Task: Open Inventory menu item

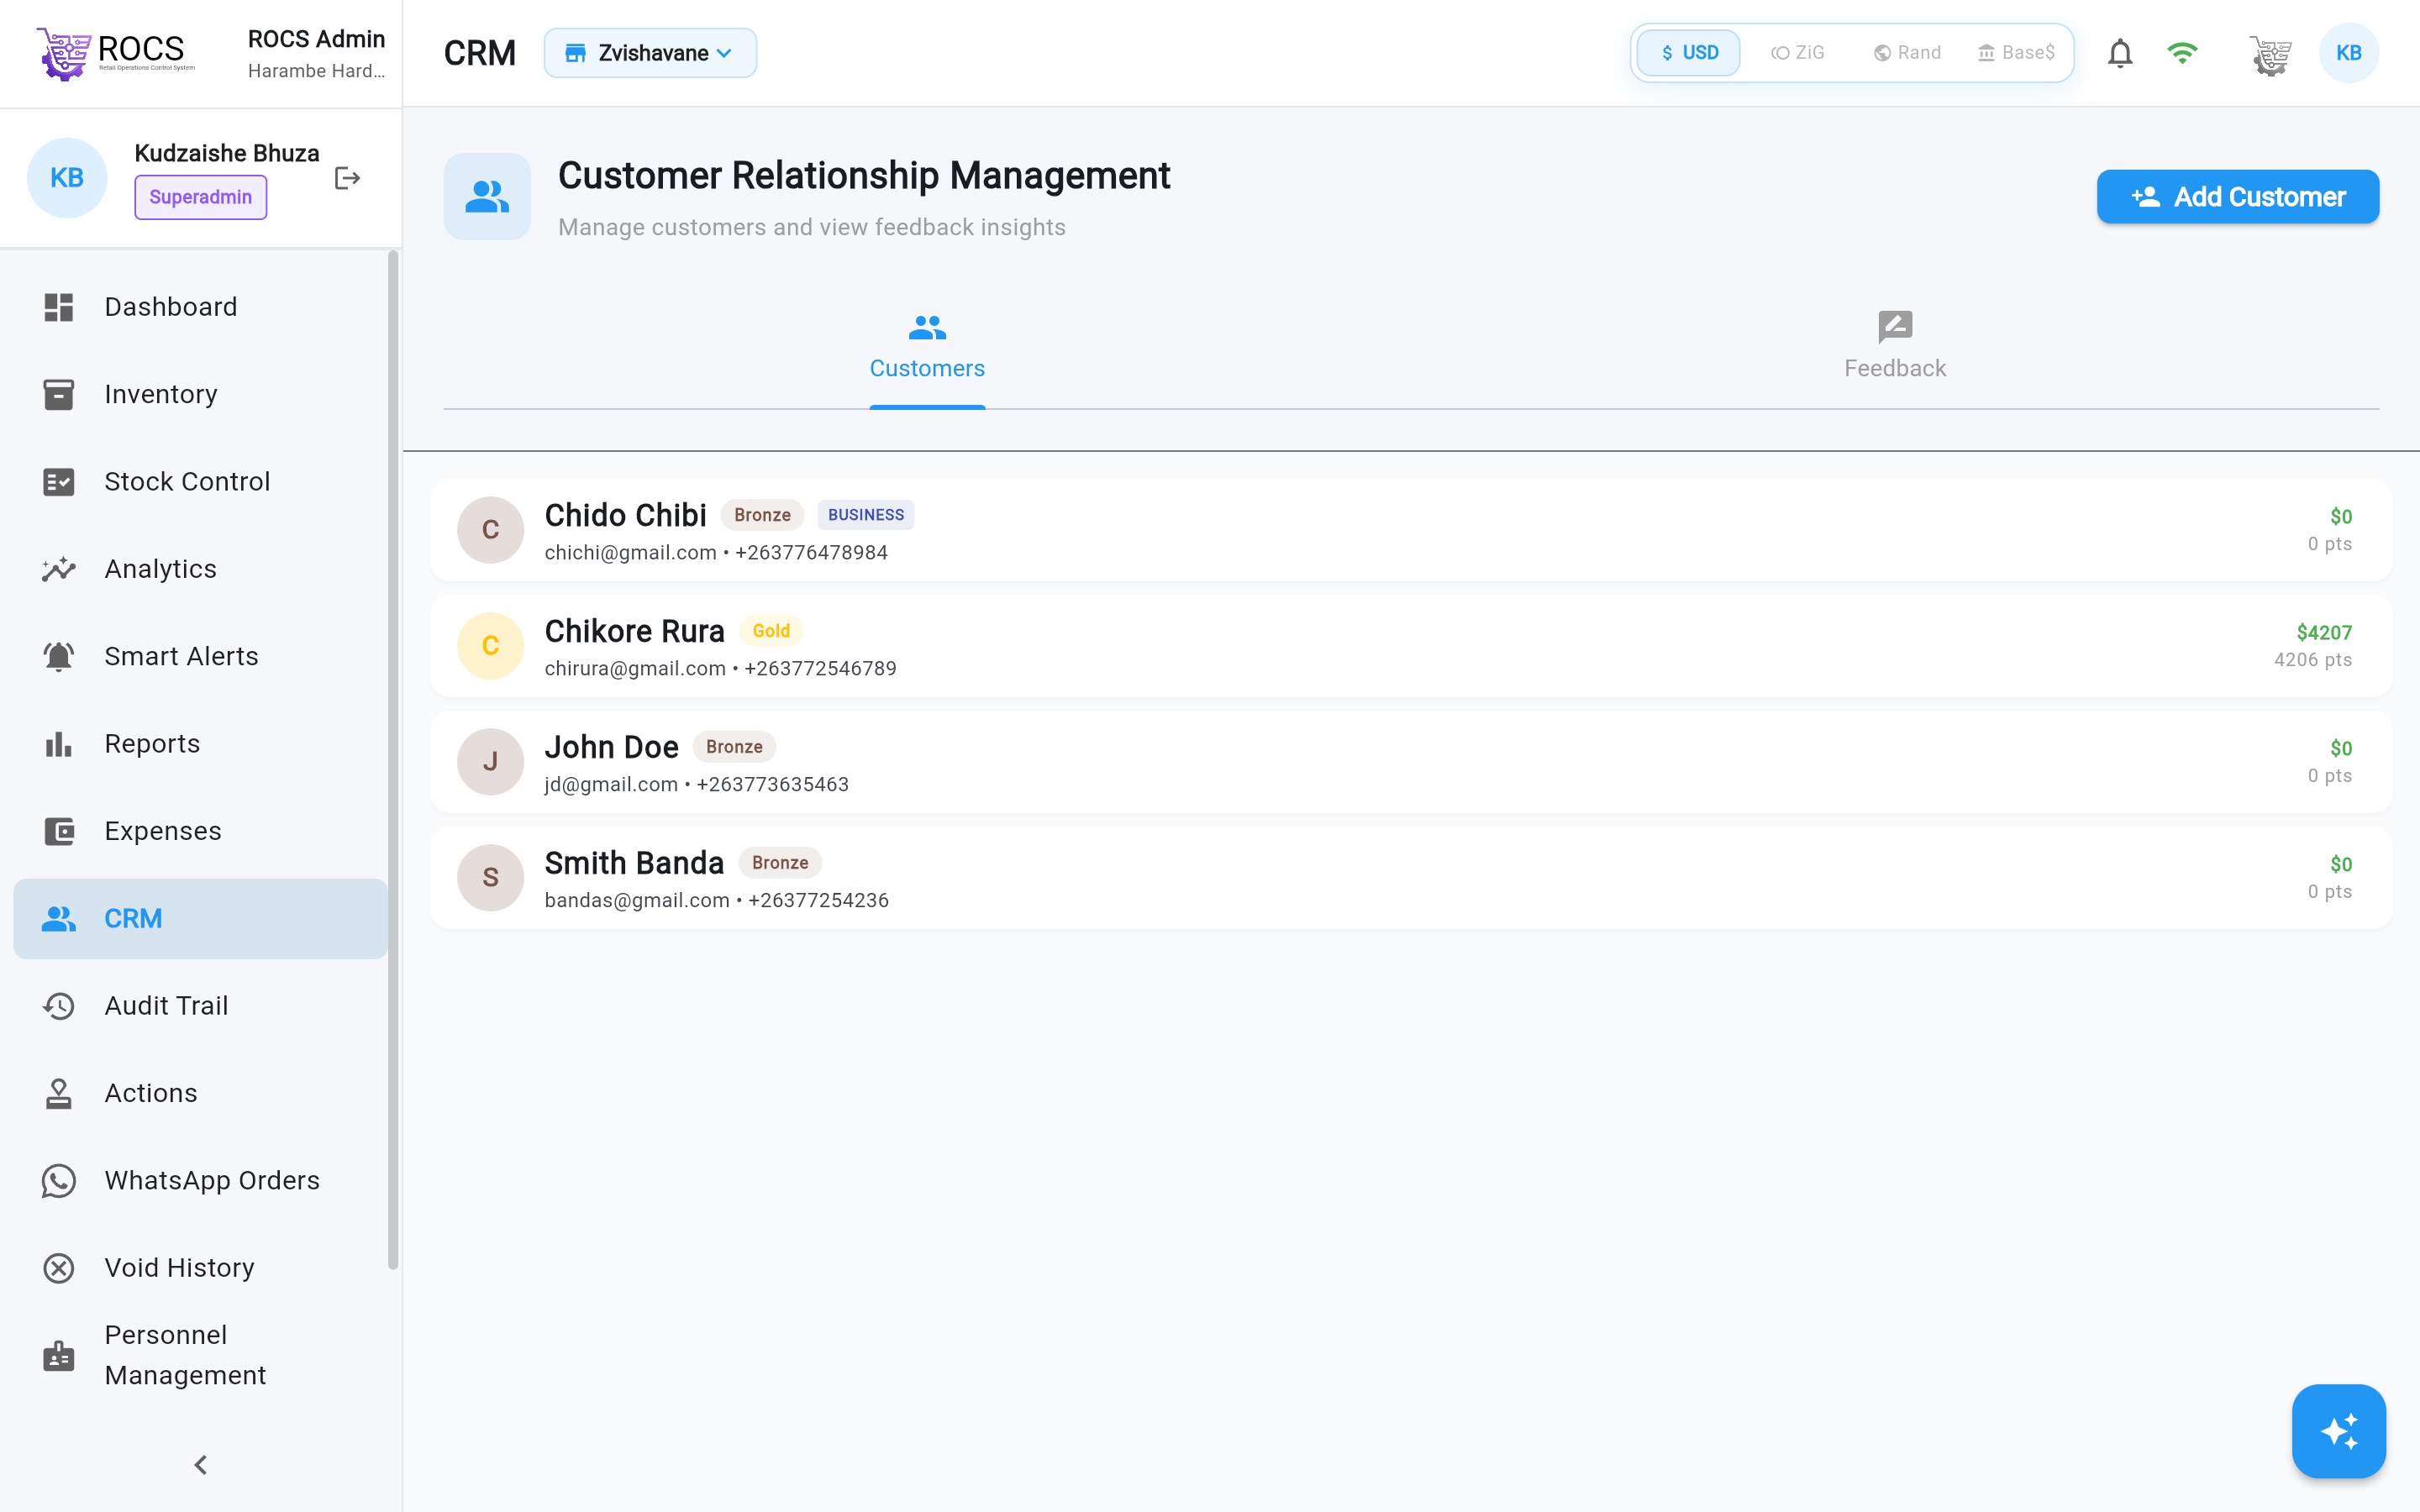Action: tap(200, 394)
